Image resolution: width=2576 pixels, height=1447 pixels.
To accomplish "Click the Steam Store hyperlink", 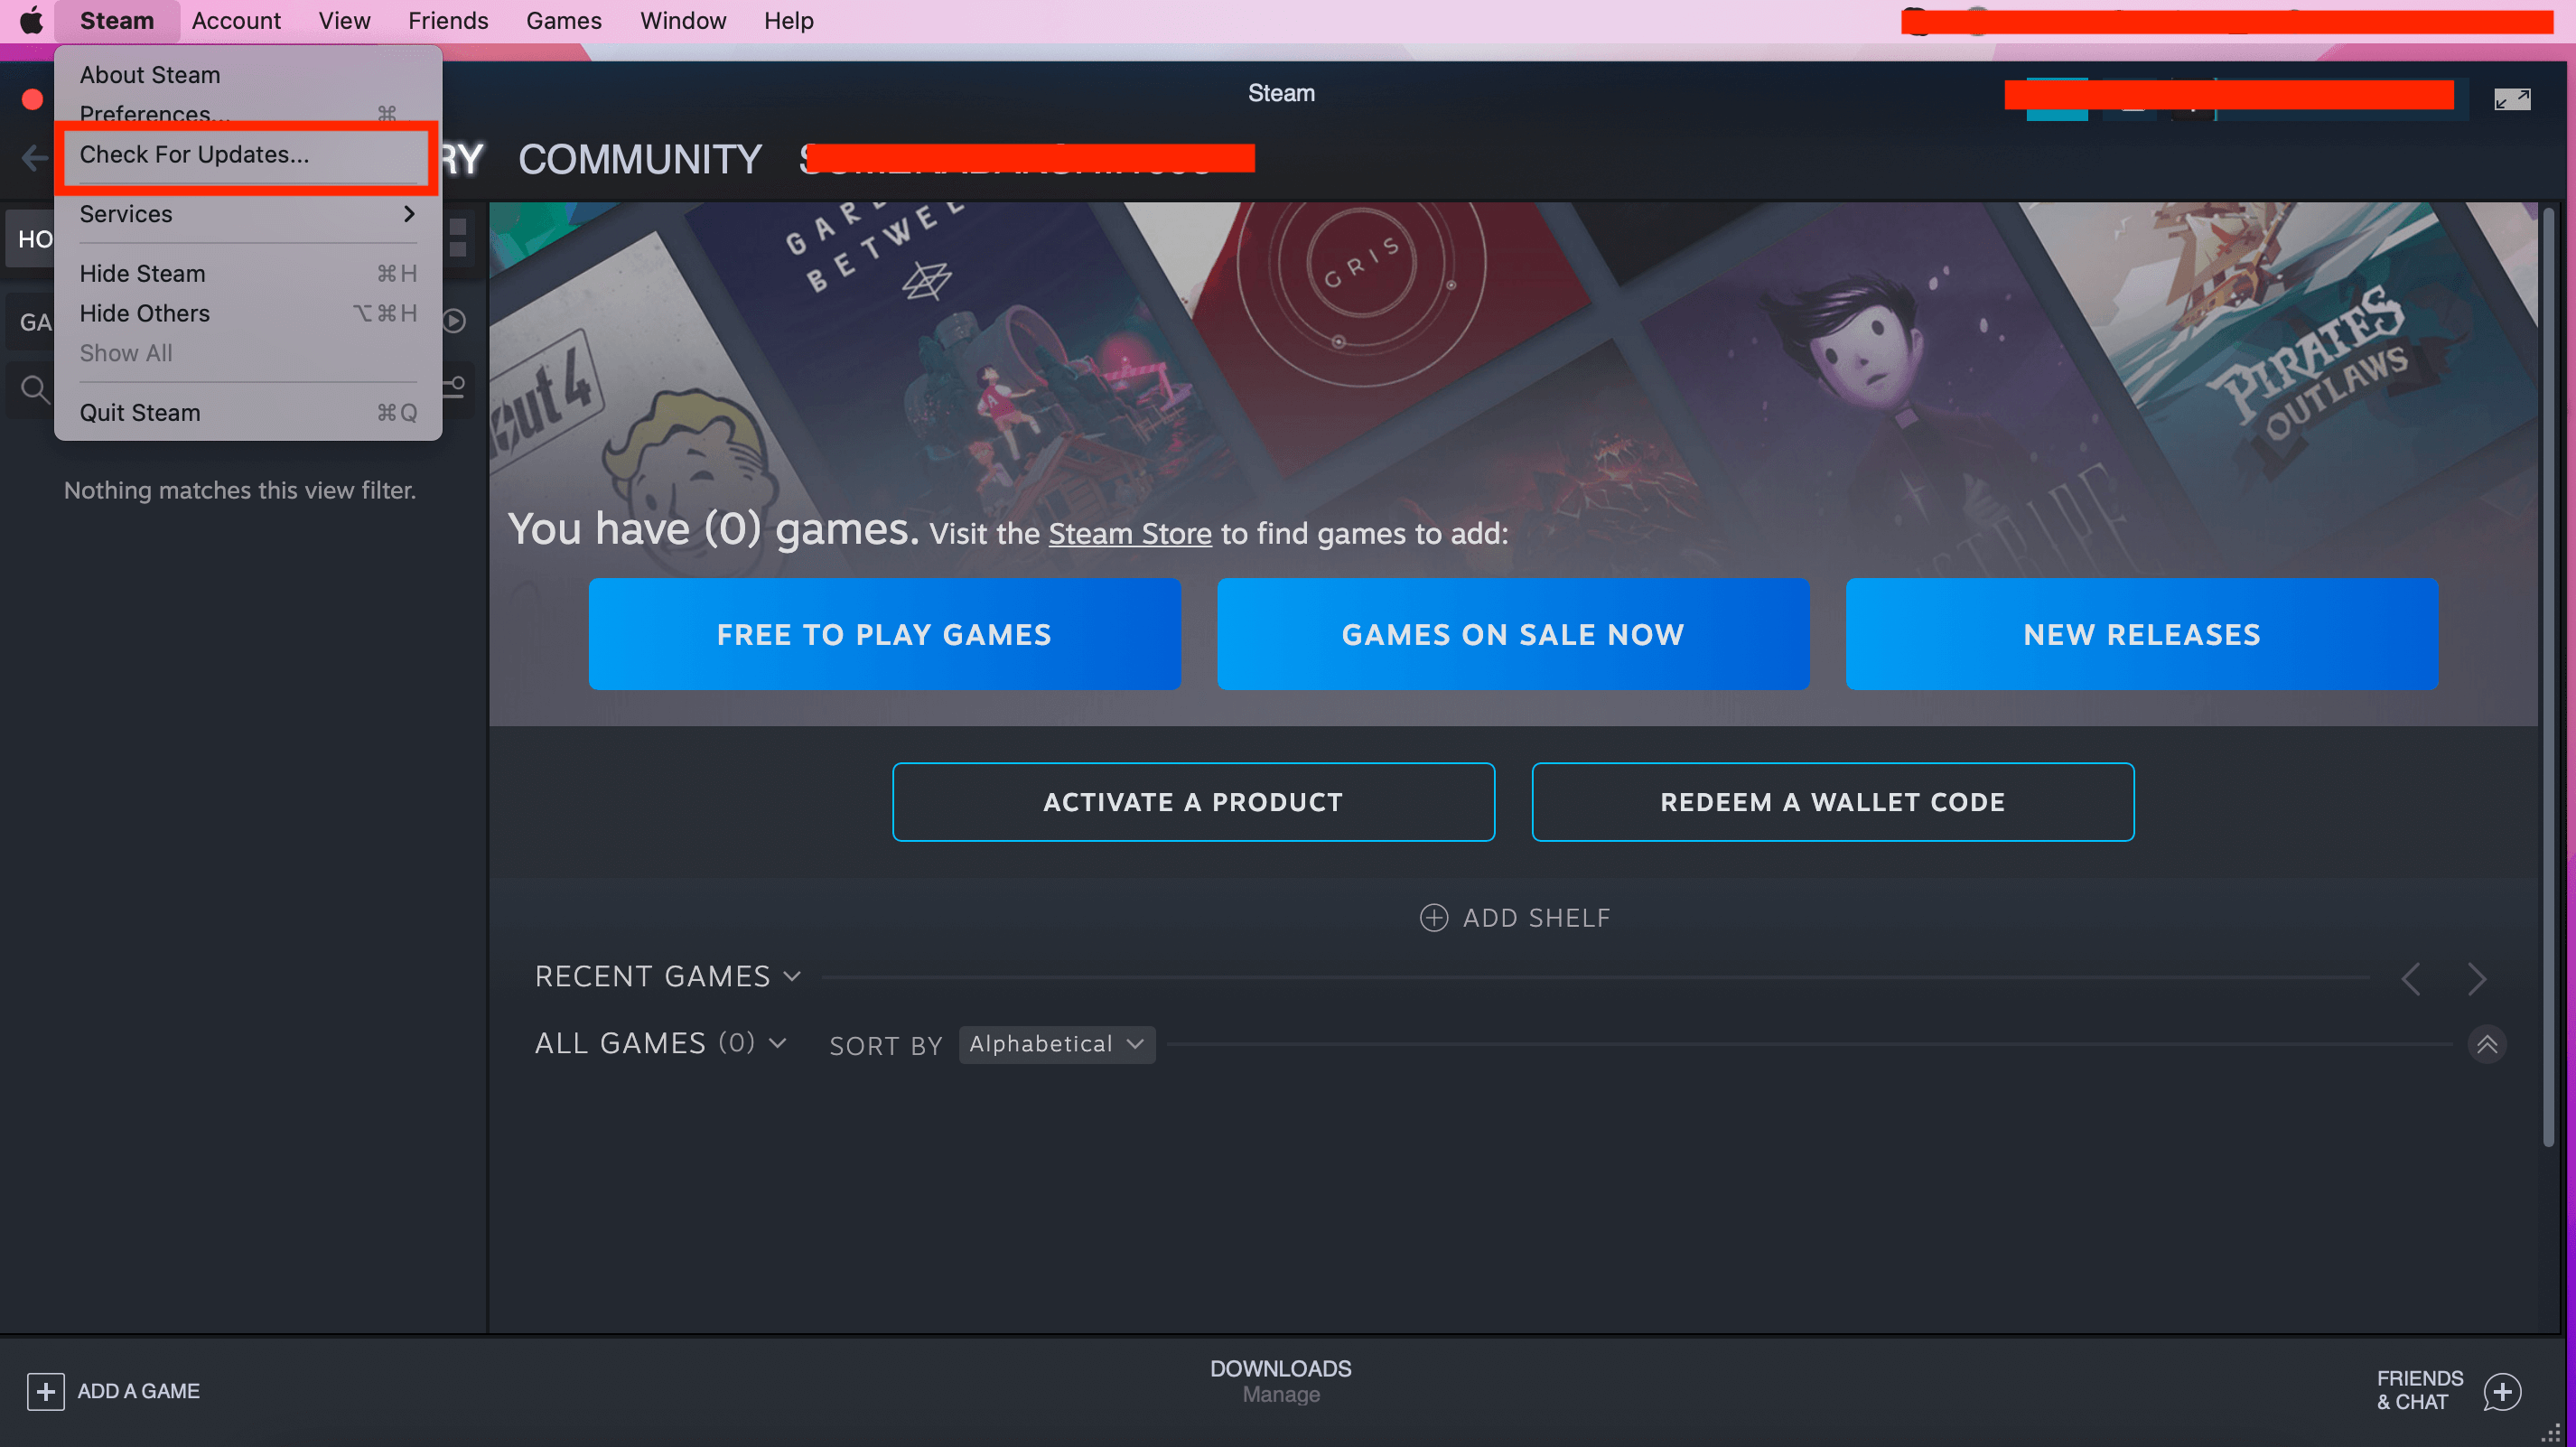I will pyautogui.click(x=1129, y=532).
